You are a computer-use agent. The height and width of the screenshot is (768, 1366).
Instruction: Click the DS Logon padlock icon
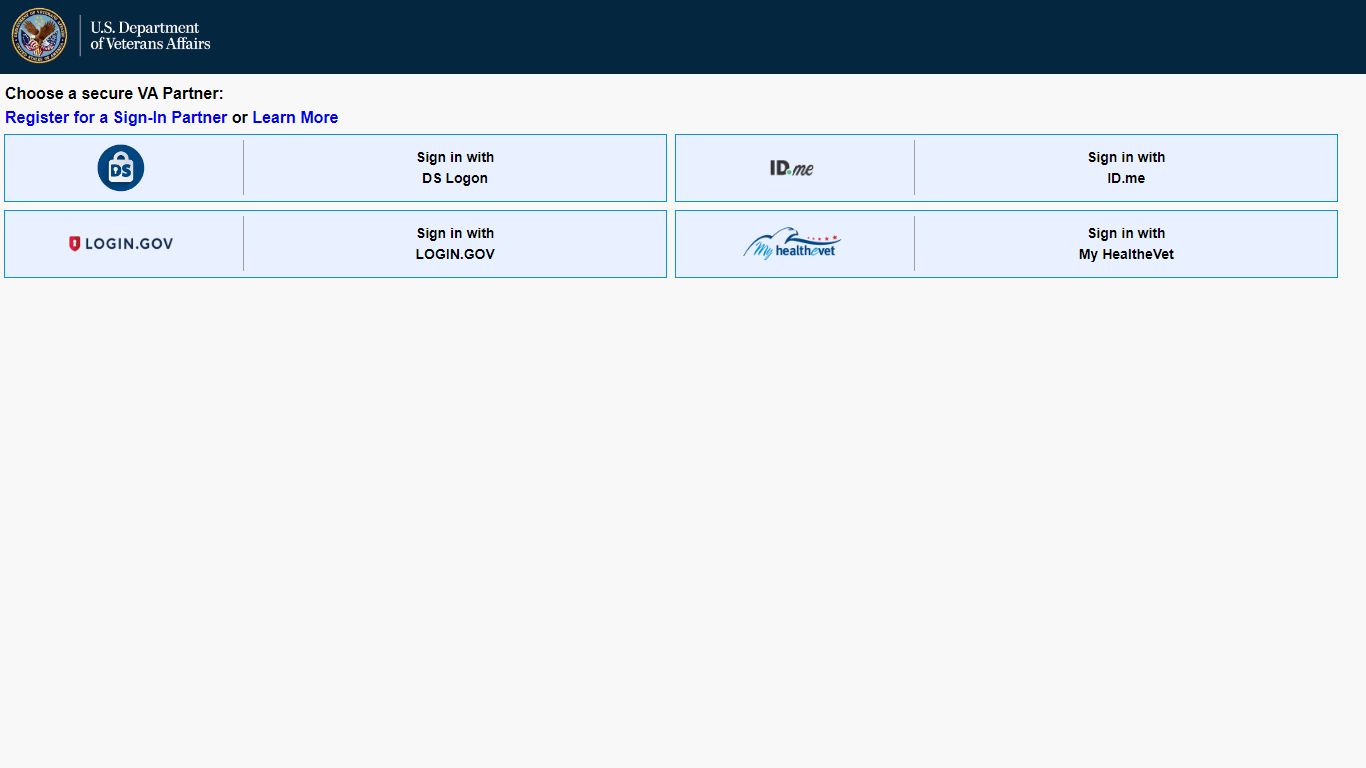point(121,168)
